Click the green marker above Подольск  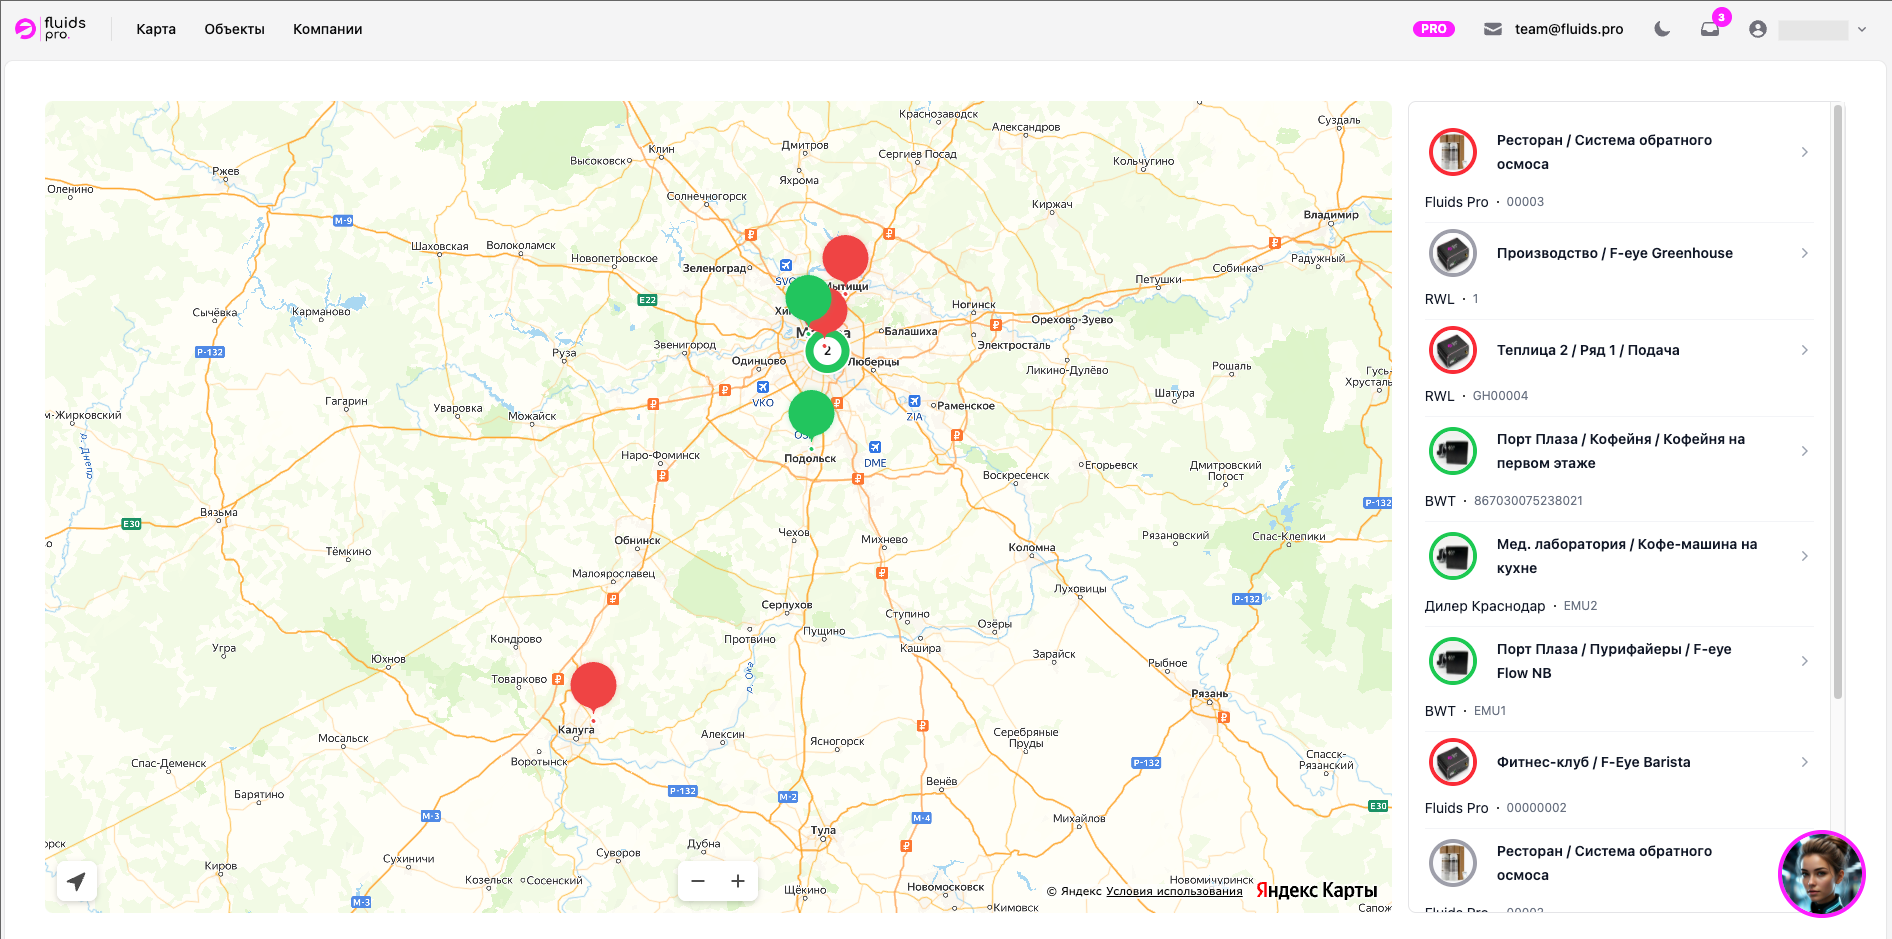(x=811, y=416)
